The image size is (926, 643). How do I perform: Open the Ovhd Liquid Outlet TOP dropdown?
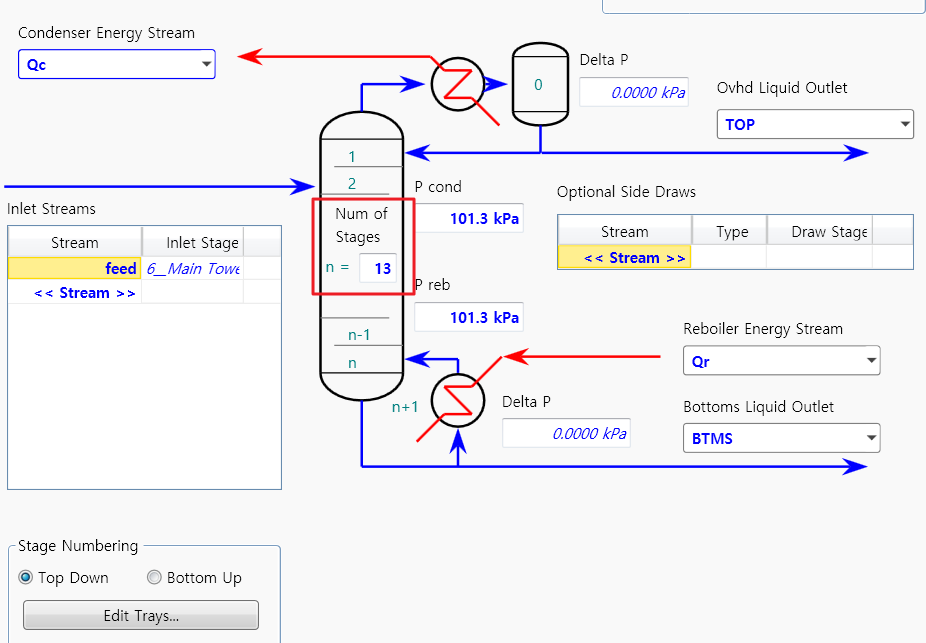(815, 125)
